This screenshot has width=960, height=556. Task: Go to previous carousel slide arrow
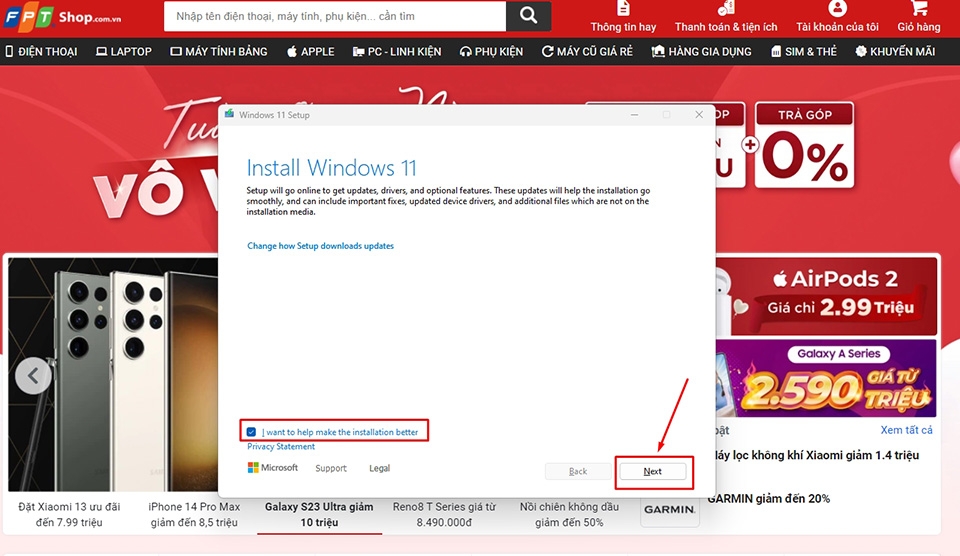click(x=33, y=375)
